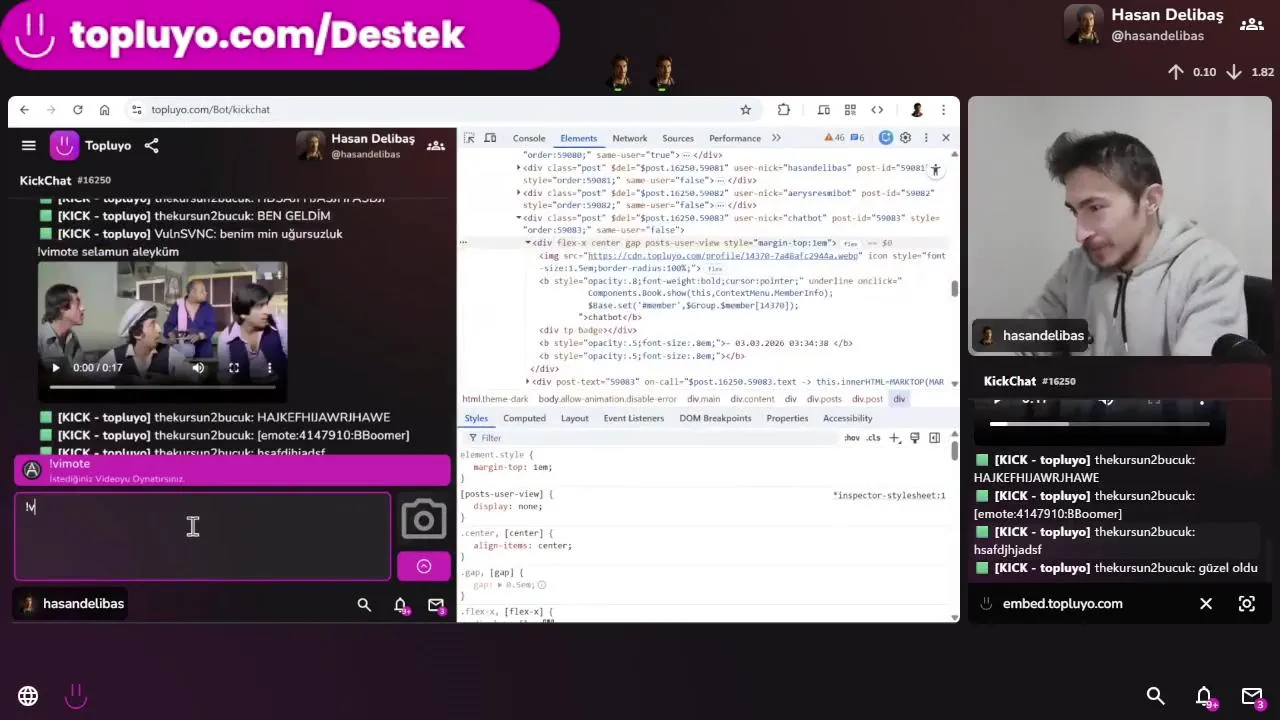Click the 46 warnings counter
The image size is (1280, 720).
click(835, 138)
